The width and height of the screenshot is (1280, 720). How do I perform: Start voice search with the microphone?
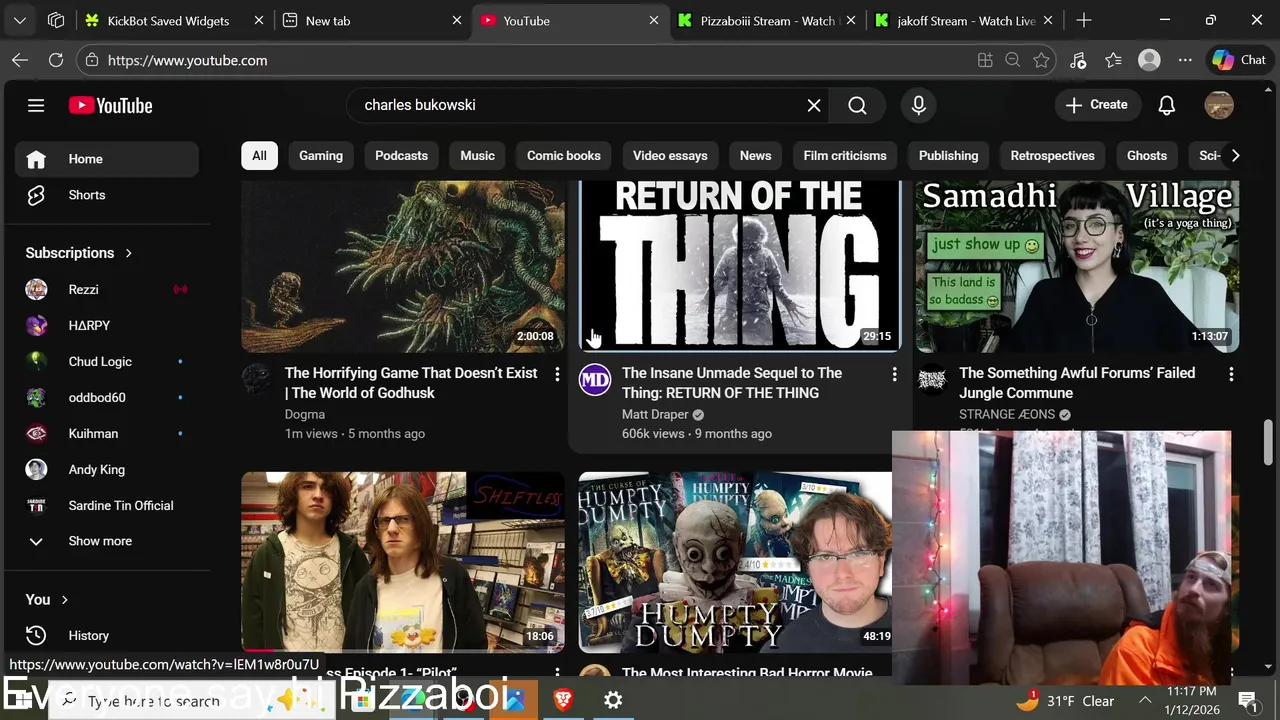[918, 105]
